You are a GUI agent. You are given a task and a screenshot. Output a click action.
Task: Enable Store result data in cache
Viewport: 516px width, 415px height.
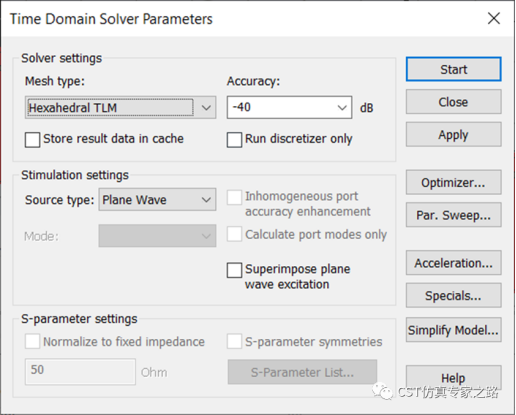click(x=32, y=139)
